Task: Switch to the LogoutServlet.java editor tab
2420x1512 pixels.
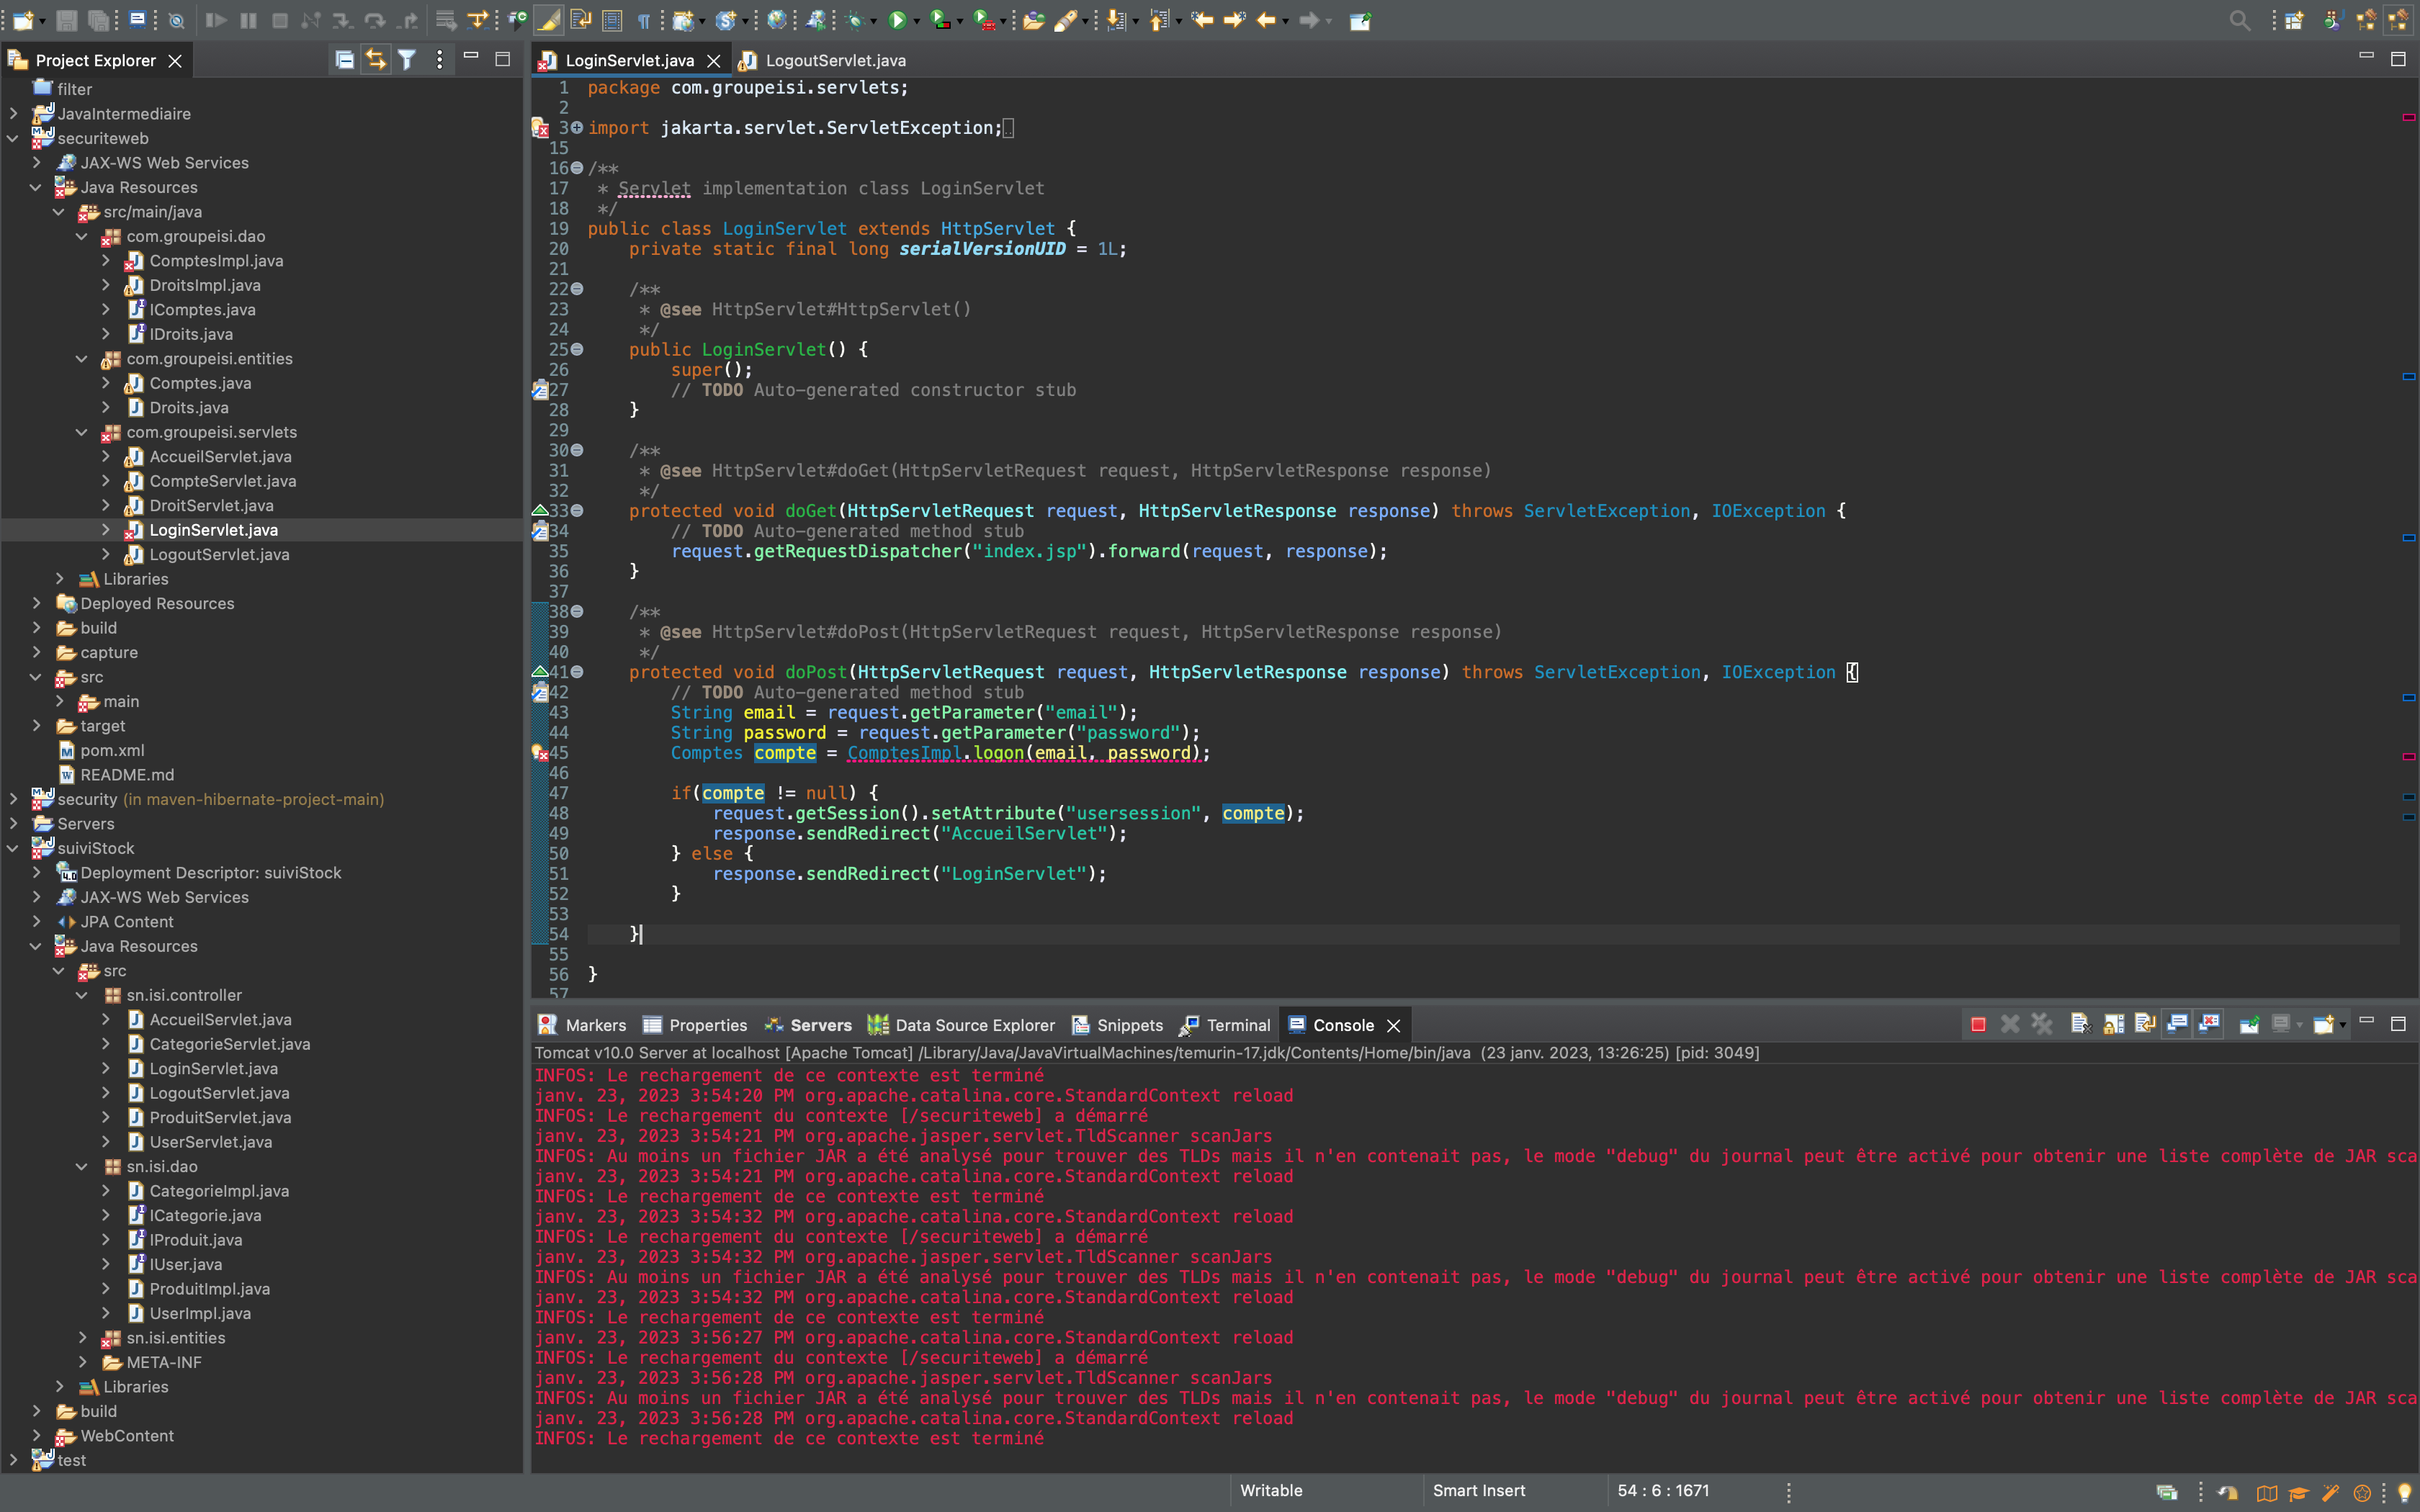Action: [835, 60]
